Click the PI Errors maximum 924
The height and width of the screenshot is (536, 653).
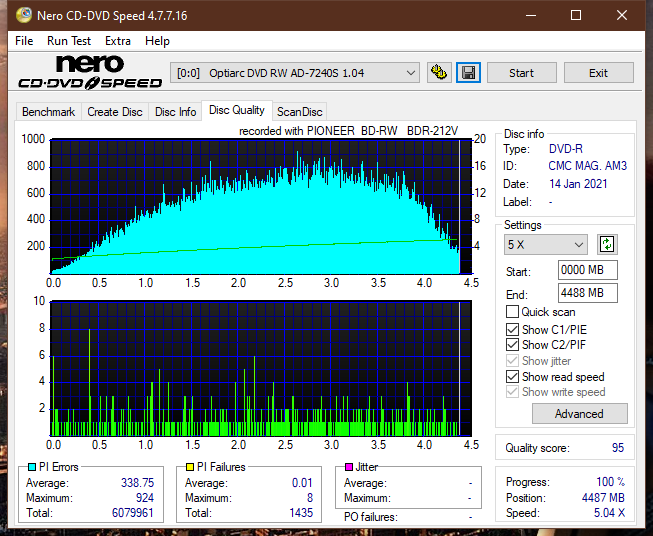(x=145, y=498)
